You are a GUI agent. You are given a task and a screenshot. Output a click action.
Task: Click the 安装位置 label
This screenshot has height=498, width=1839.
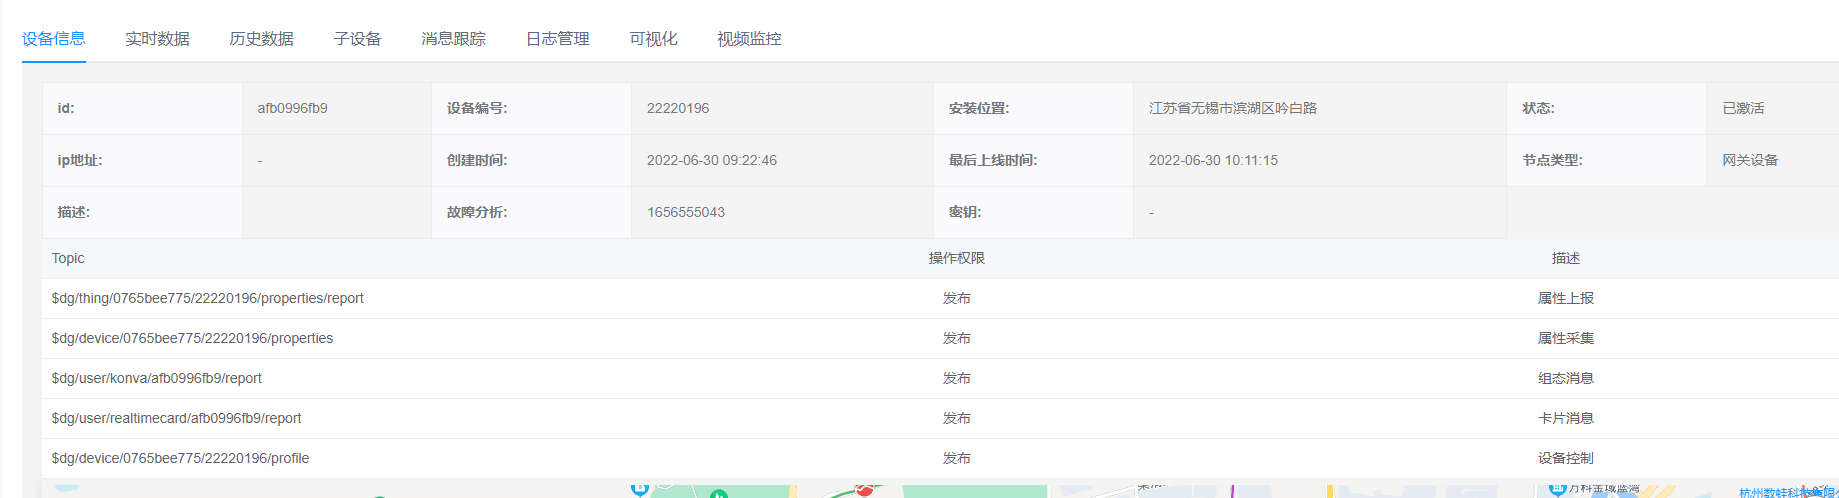[979, 108]
